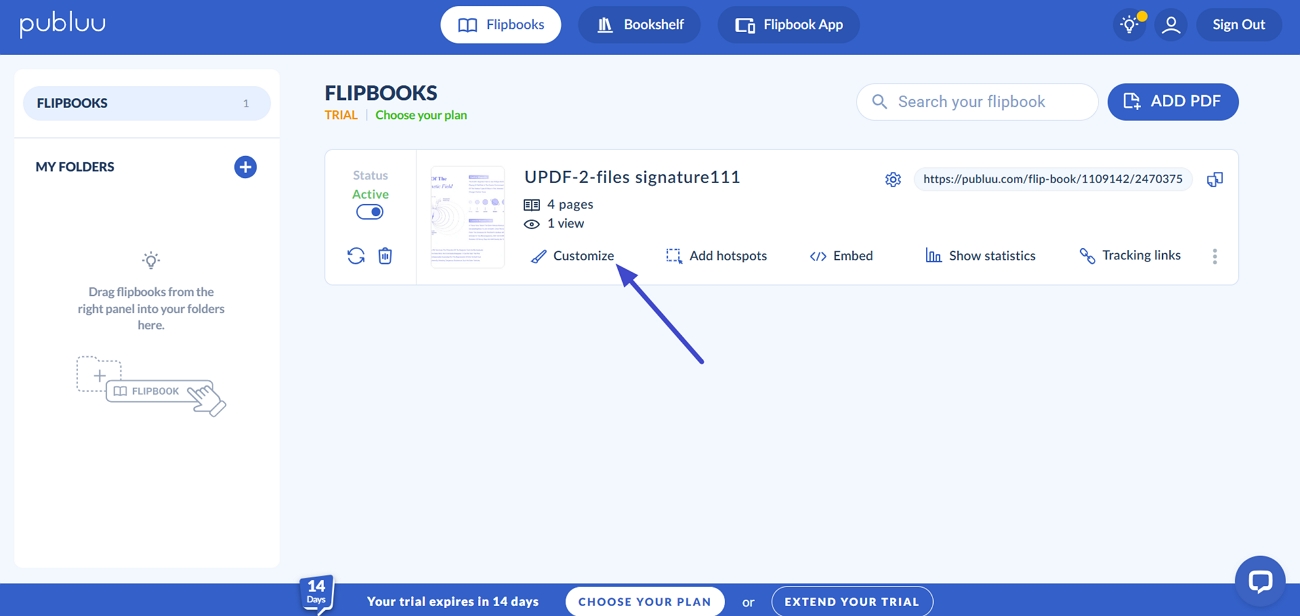Open the Embed option
The height and width of the screenshot is (616, 1300).
(x=842, y=256)
